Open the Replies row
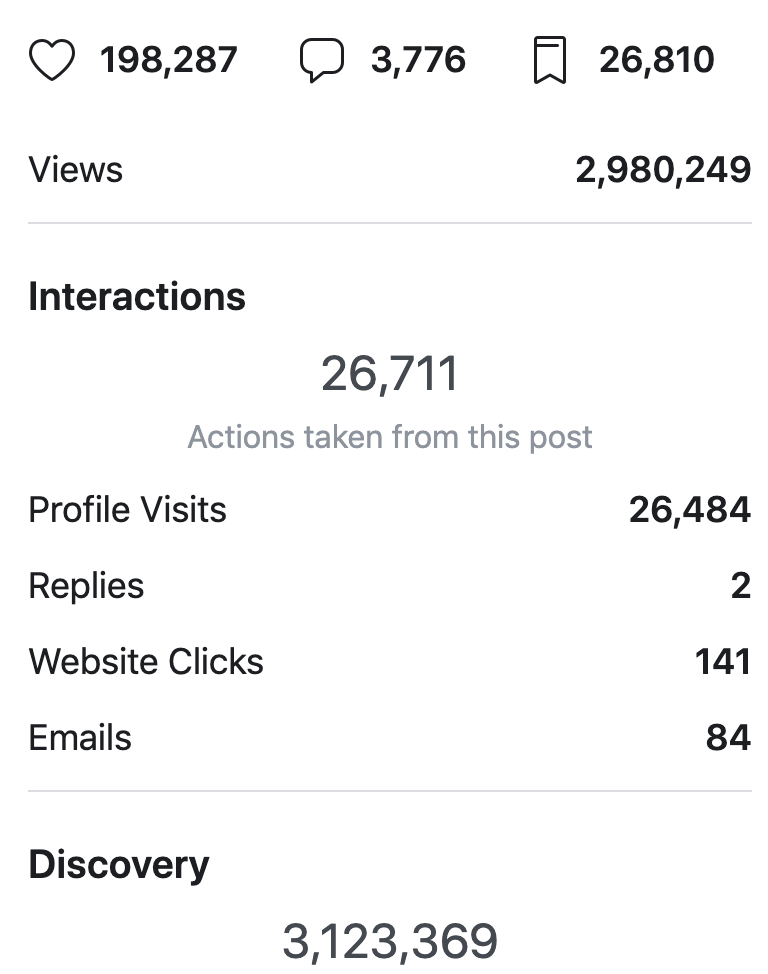Screen dimensions: 768x974 (390, 586)
